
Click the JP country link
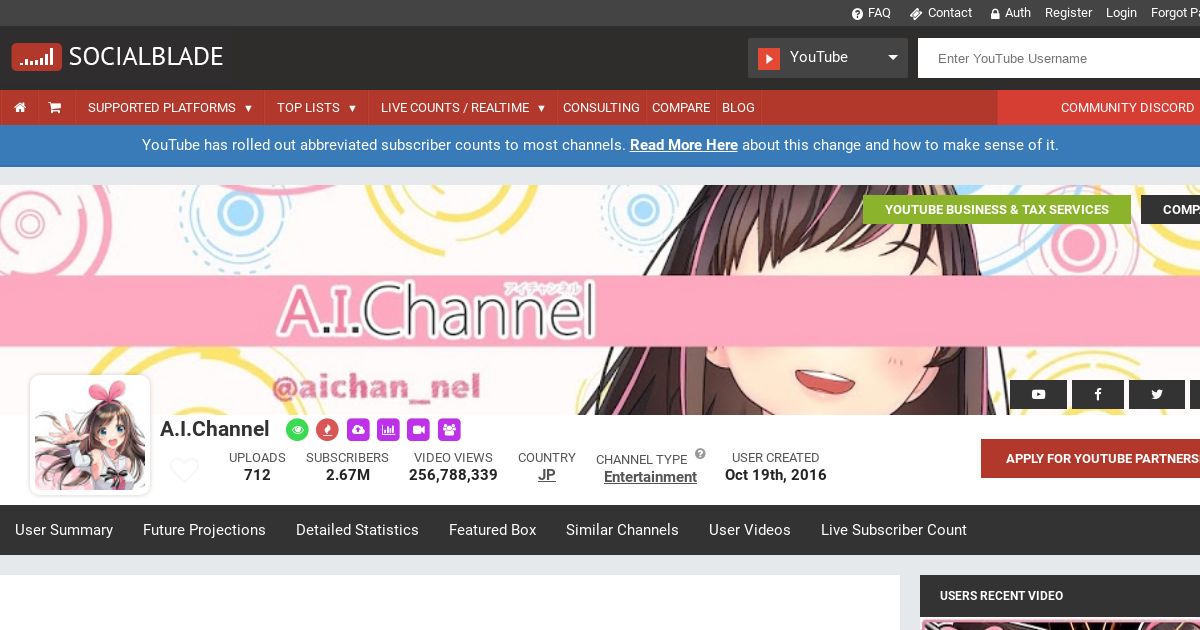coord(547,475)
